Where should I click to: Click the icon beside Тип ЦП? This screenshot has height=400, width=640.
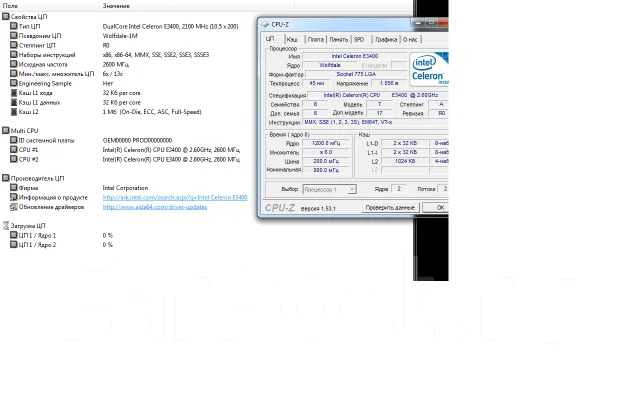[13, 26]
